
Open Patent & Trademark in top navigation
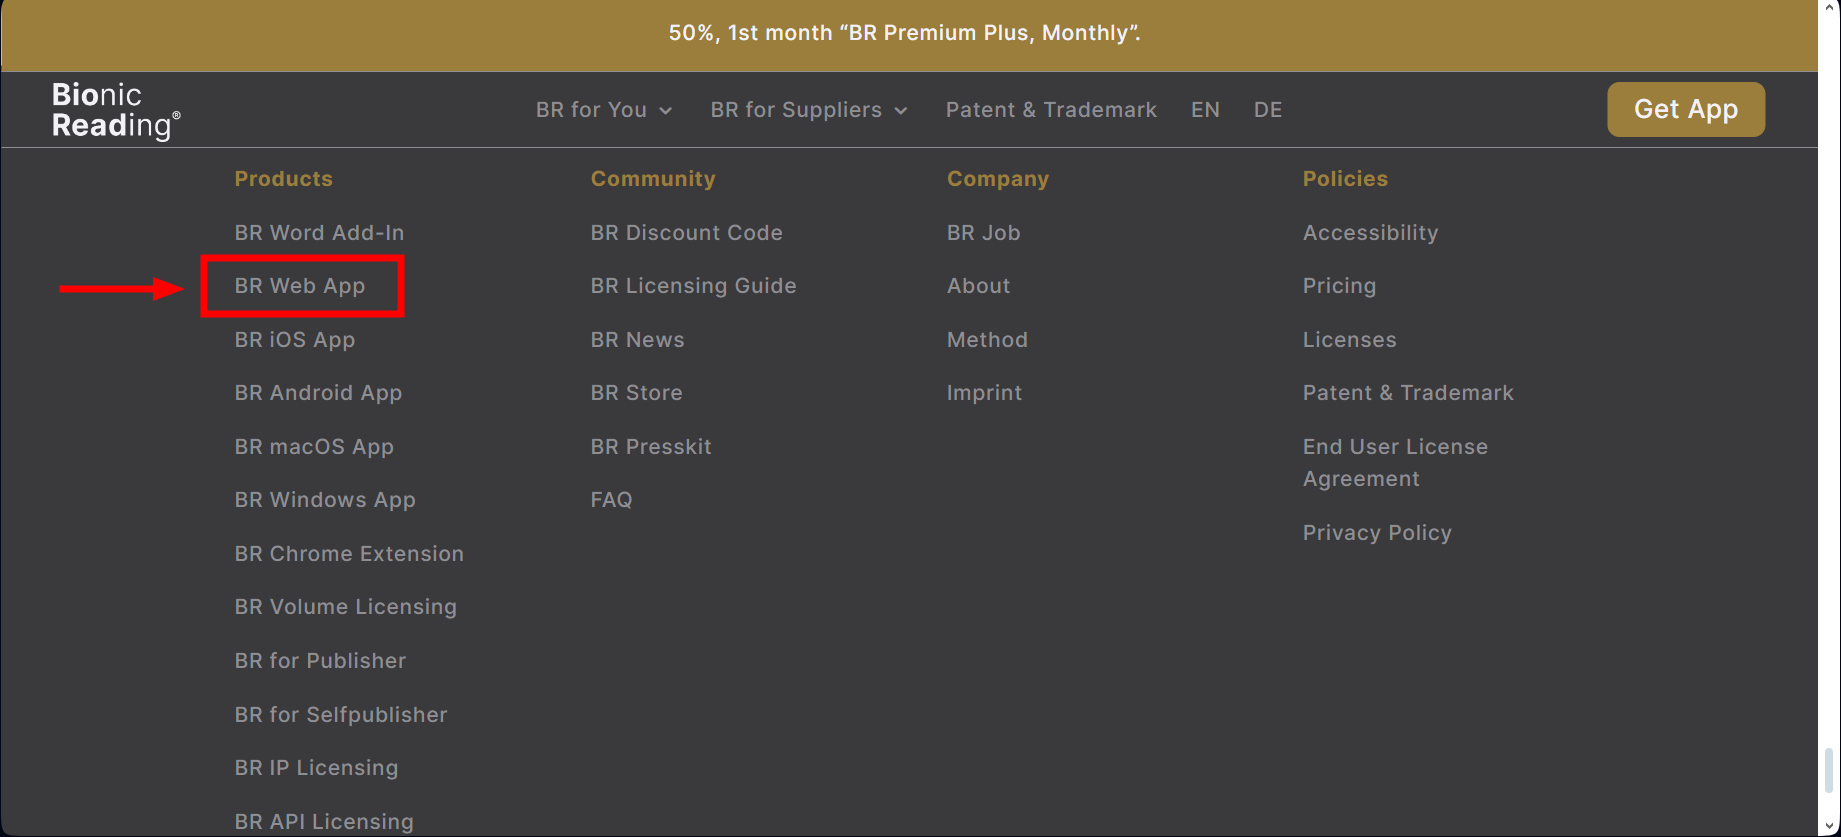tap(1050, 110)
